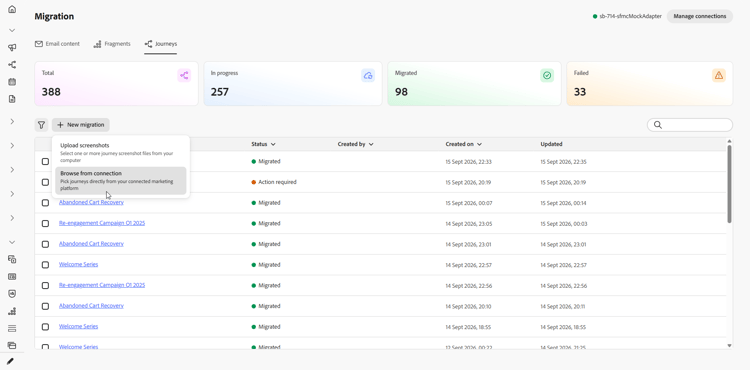Click the Failed card showing 33
Viewport: 750px width, 370px height.
[x=650, y=83]
